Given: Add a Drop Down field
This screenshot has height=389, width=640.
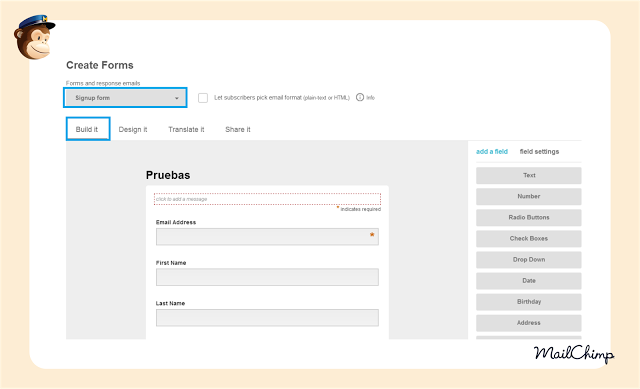Looking at the screenshot, I should [x=529, y=260].
